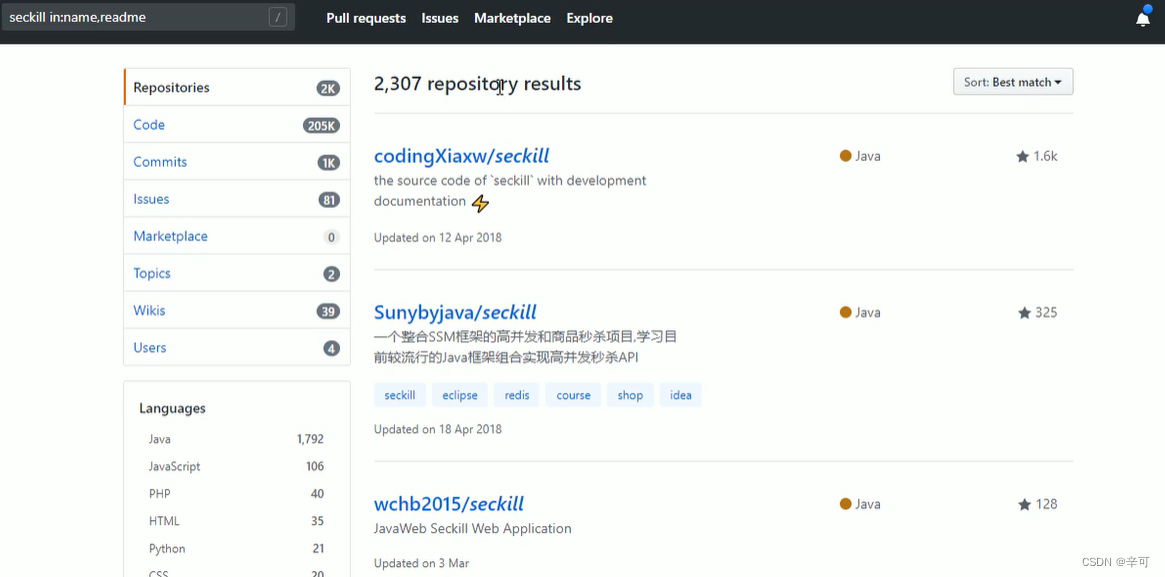
Task: Click the 205K count badge beside Code
Action: pyautogui.click(x=321, y=125)
